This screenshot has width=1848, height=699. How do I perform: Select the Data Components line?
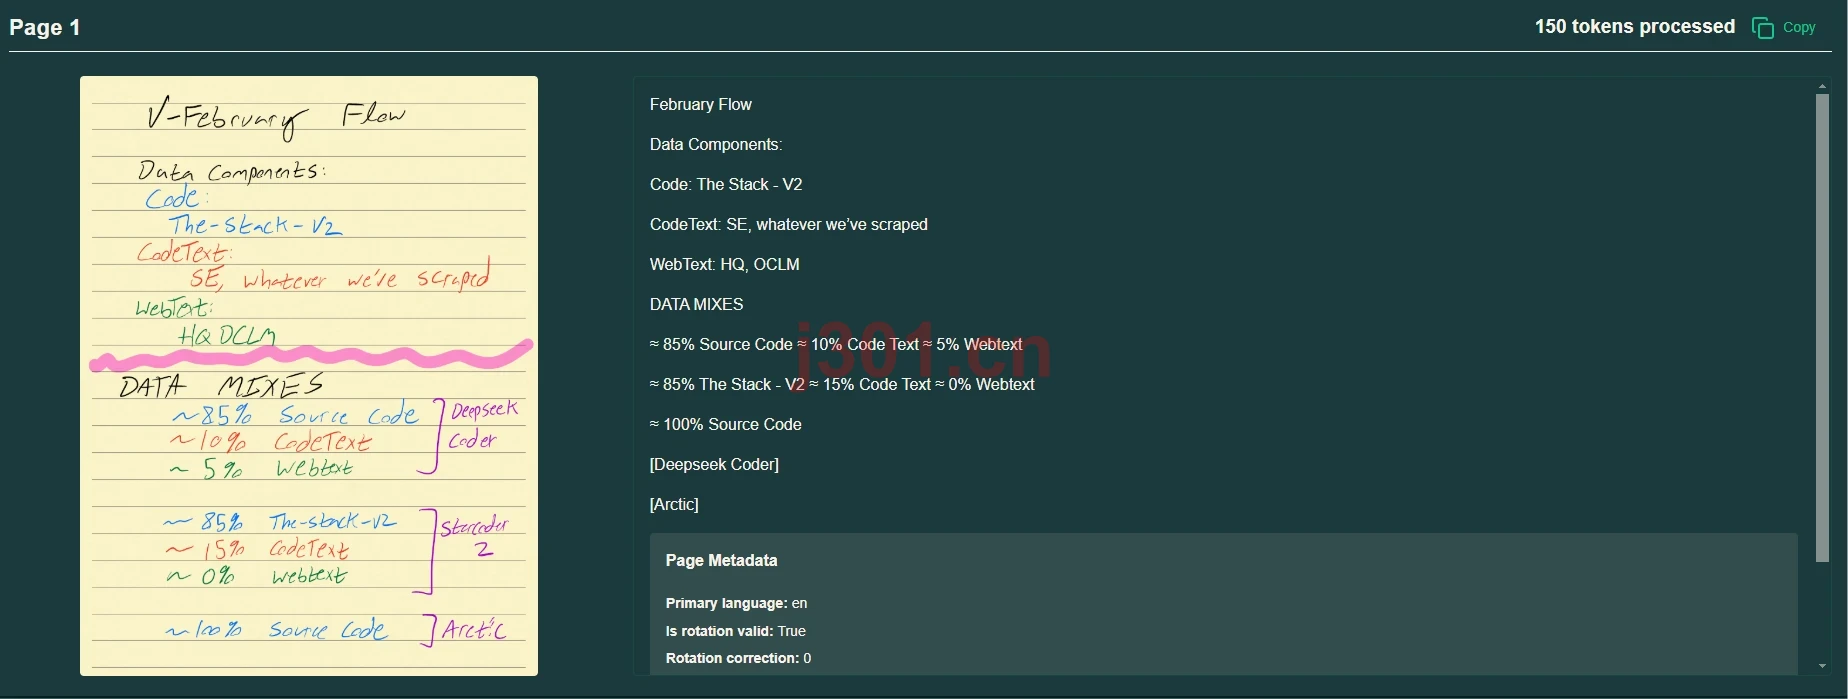716,145
